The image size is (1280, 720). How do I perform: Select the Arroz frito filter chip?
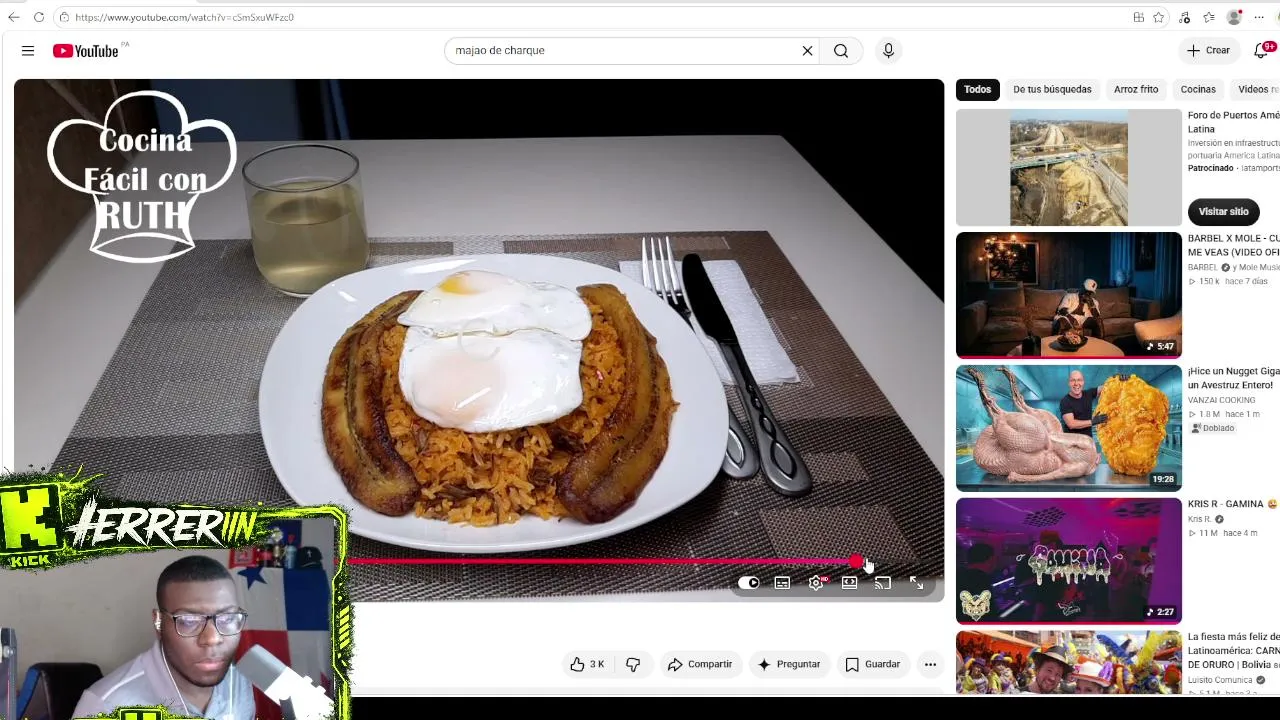pos(1136,89)
